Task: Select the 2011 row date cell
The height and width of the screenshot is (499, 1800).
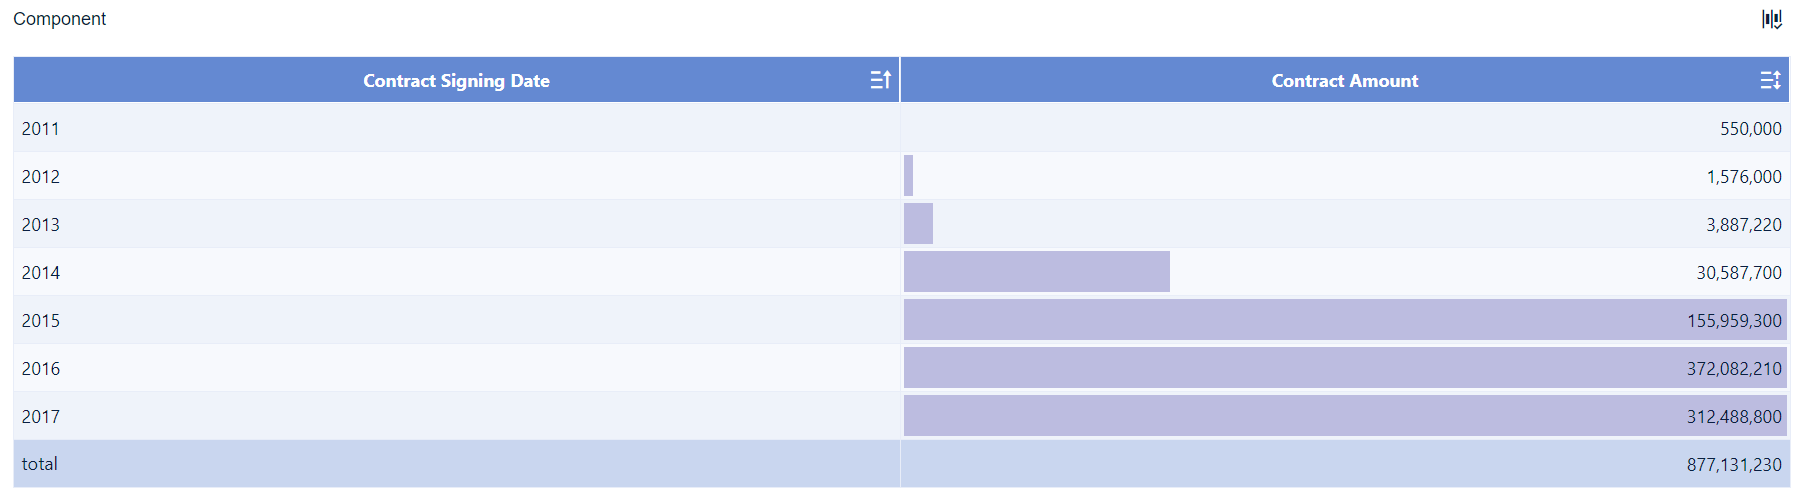Action: tap(41, 129)
